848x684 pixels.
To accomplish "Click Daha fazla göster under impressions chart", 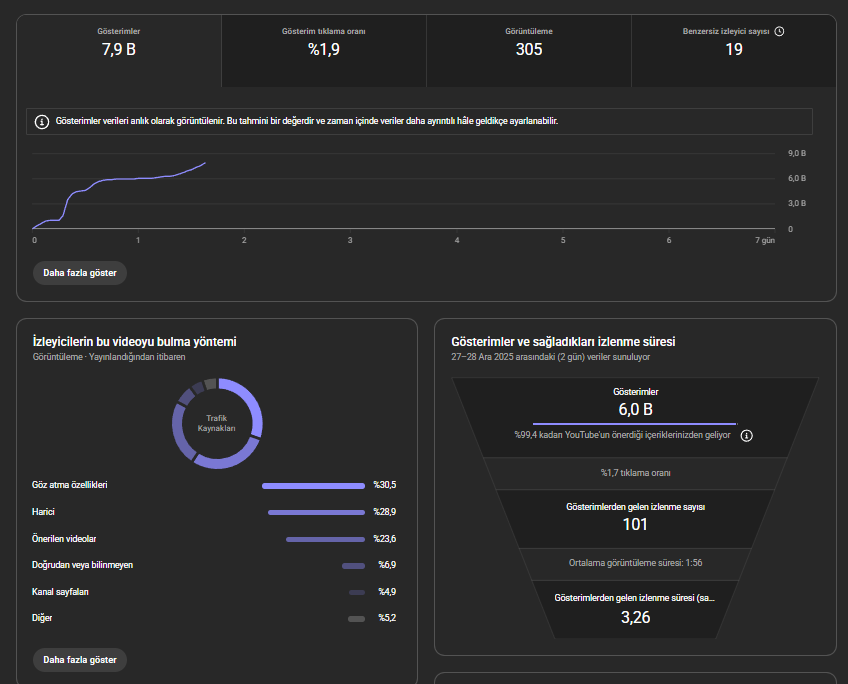I will (80, 273).
